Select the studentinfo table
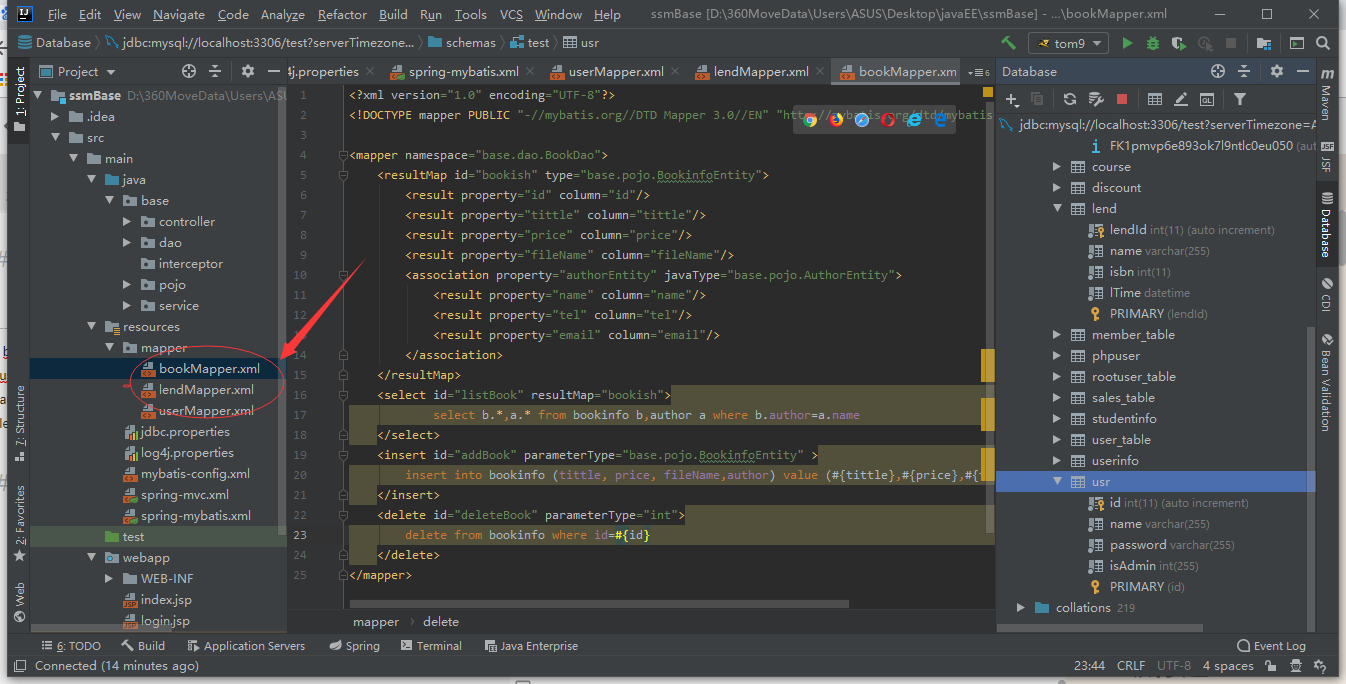This screenshot has height=684, width=1346. click(x=1124, y=419)
